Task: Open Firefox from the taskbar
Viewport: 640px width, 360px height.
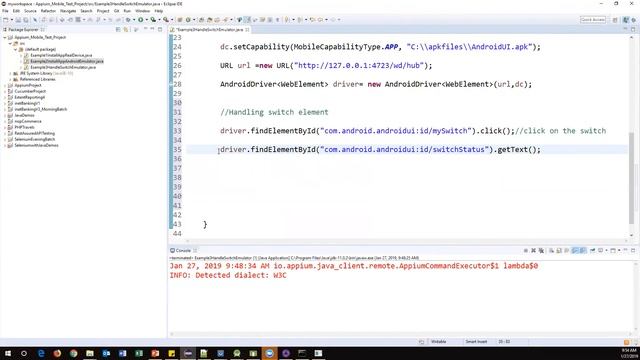Action: [57, 353]
